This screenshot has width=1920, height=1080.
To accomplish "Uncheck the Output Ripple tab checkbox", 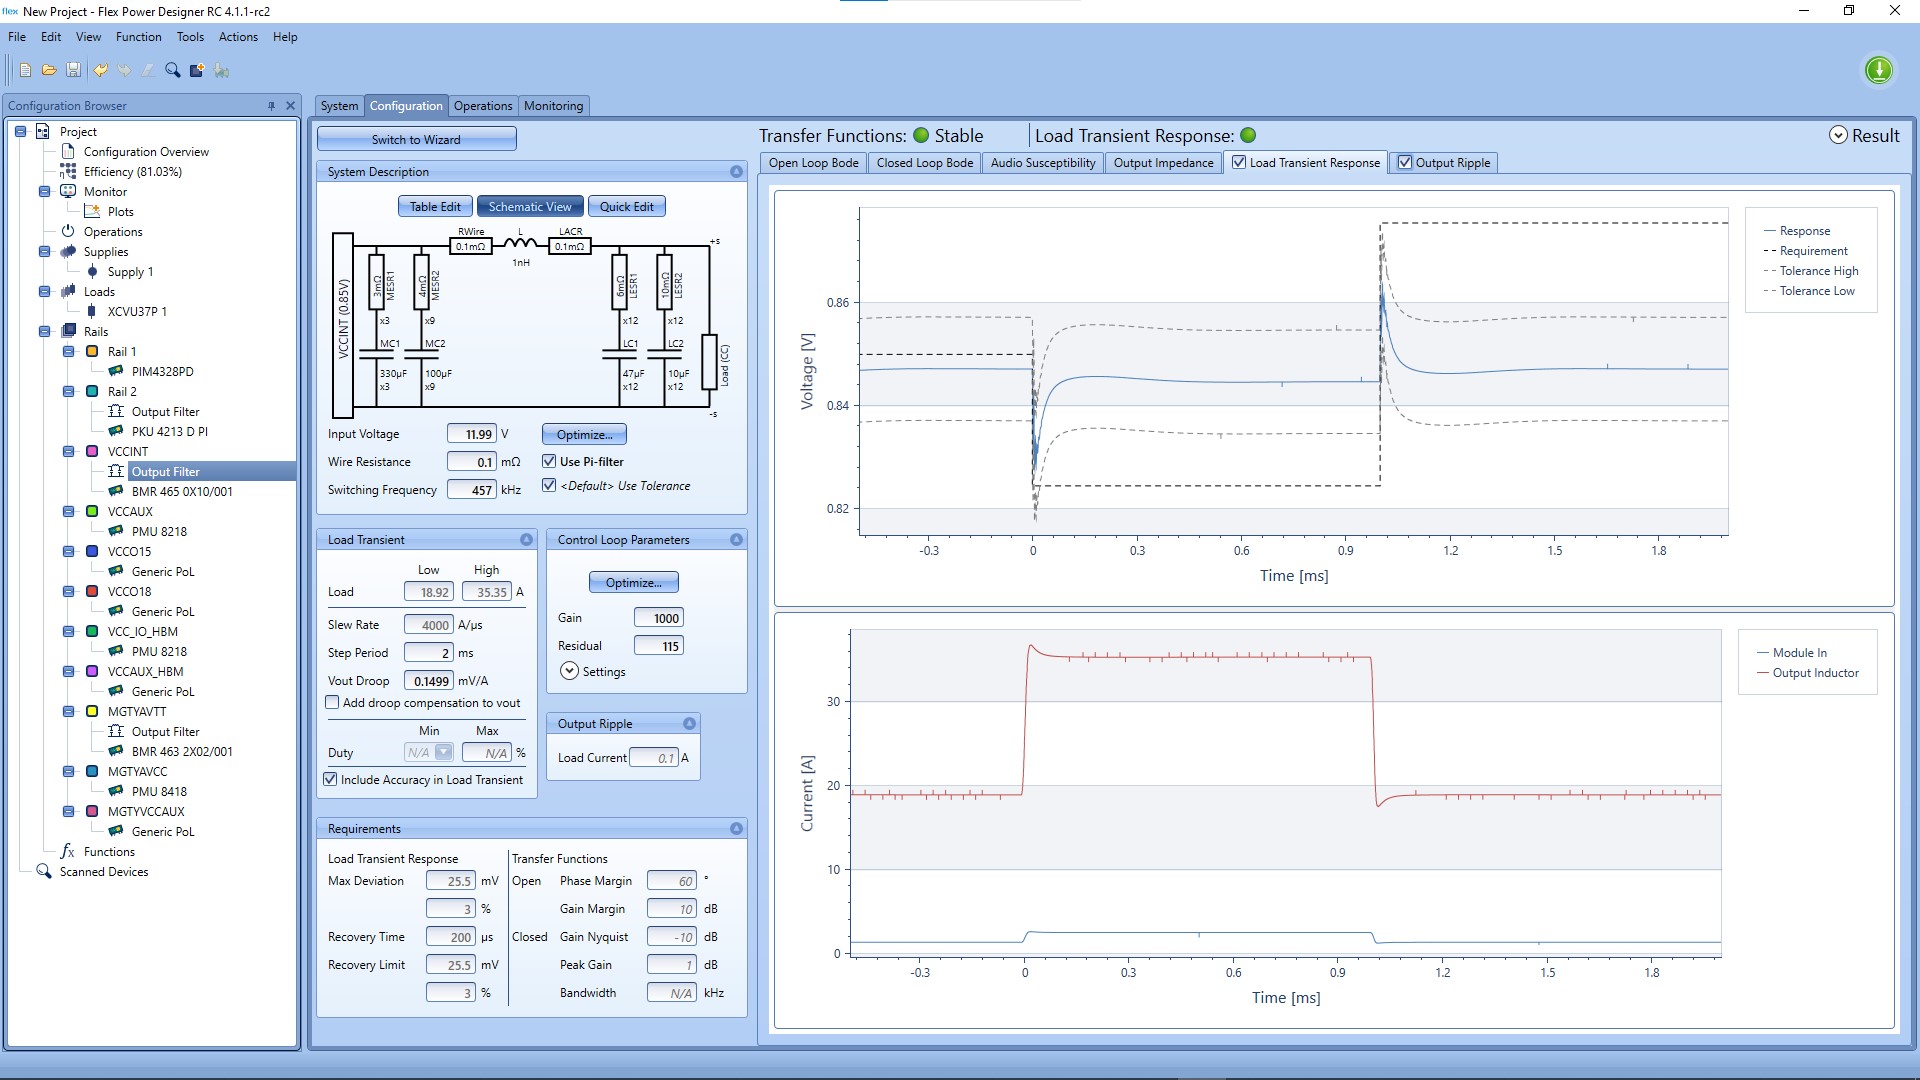I will click(x=1405, y=162).
